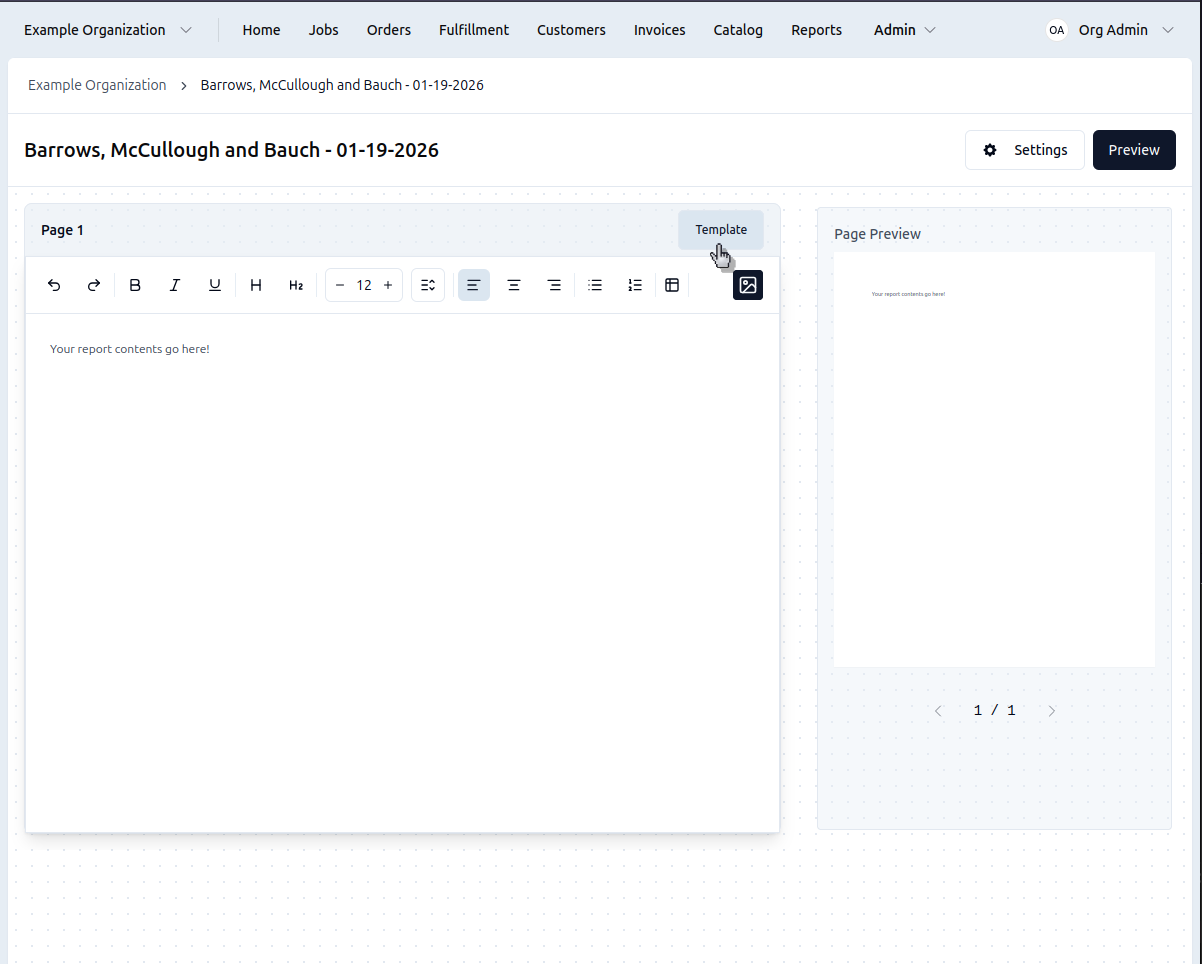This screenshot has height=964, width=1202.
Task: Expand the Admin menu
Action: [x=904, y=30]
